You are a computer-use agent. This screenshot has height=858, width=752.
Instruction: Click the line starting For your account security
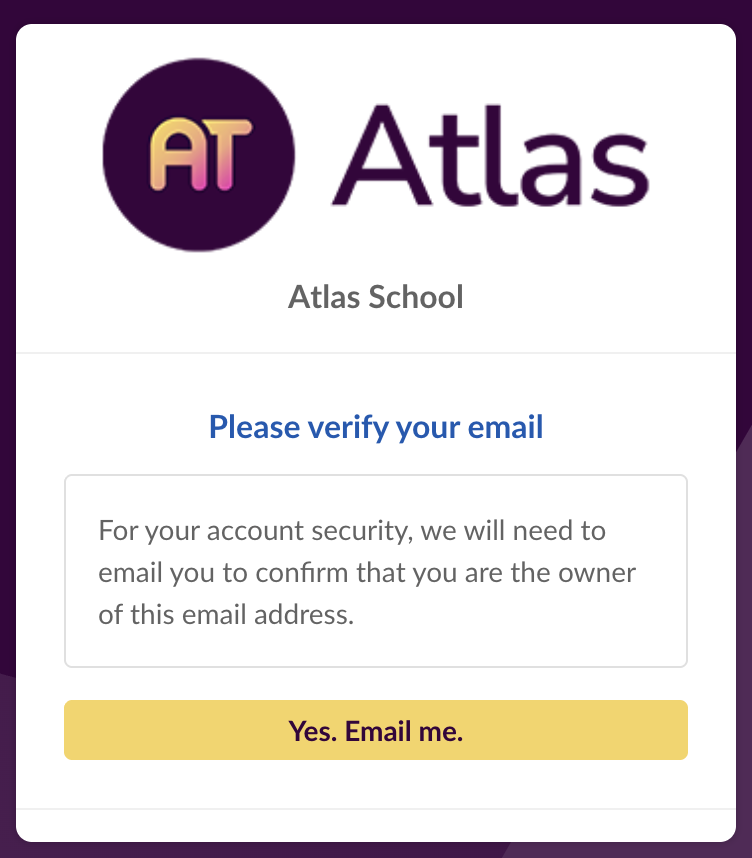pos(352,530)
